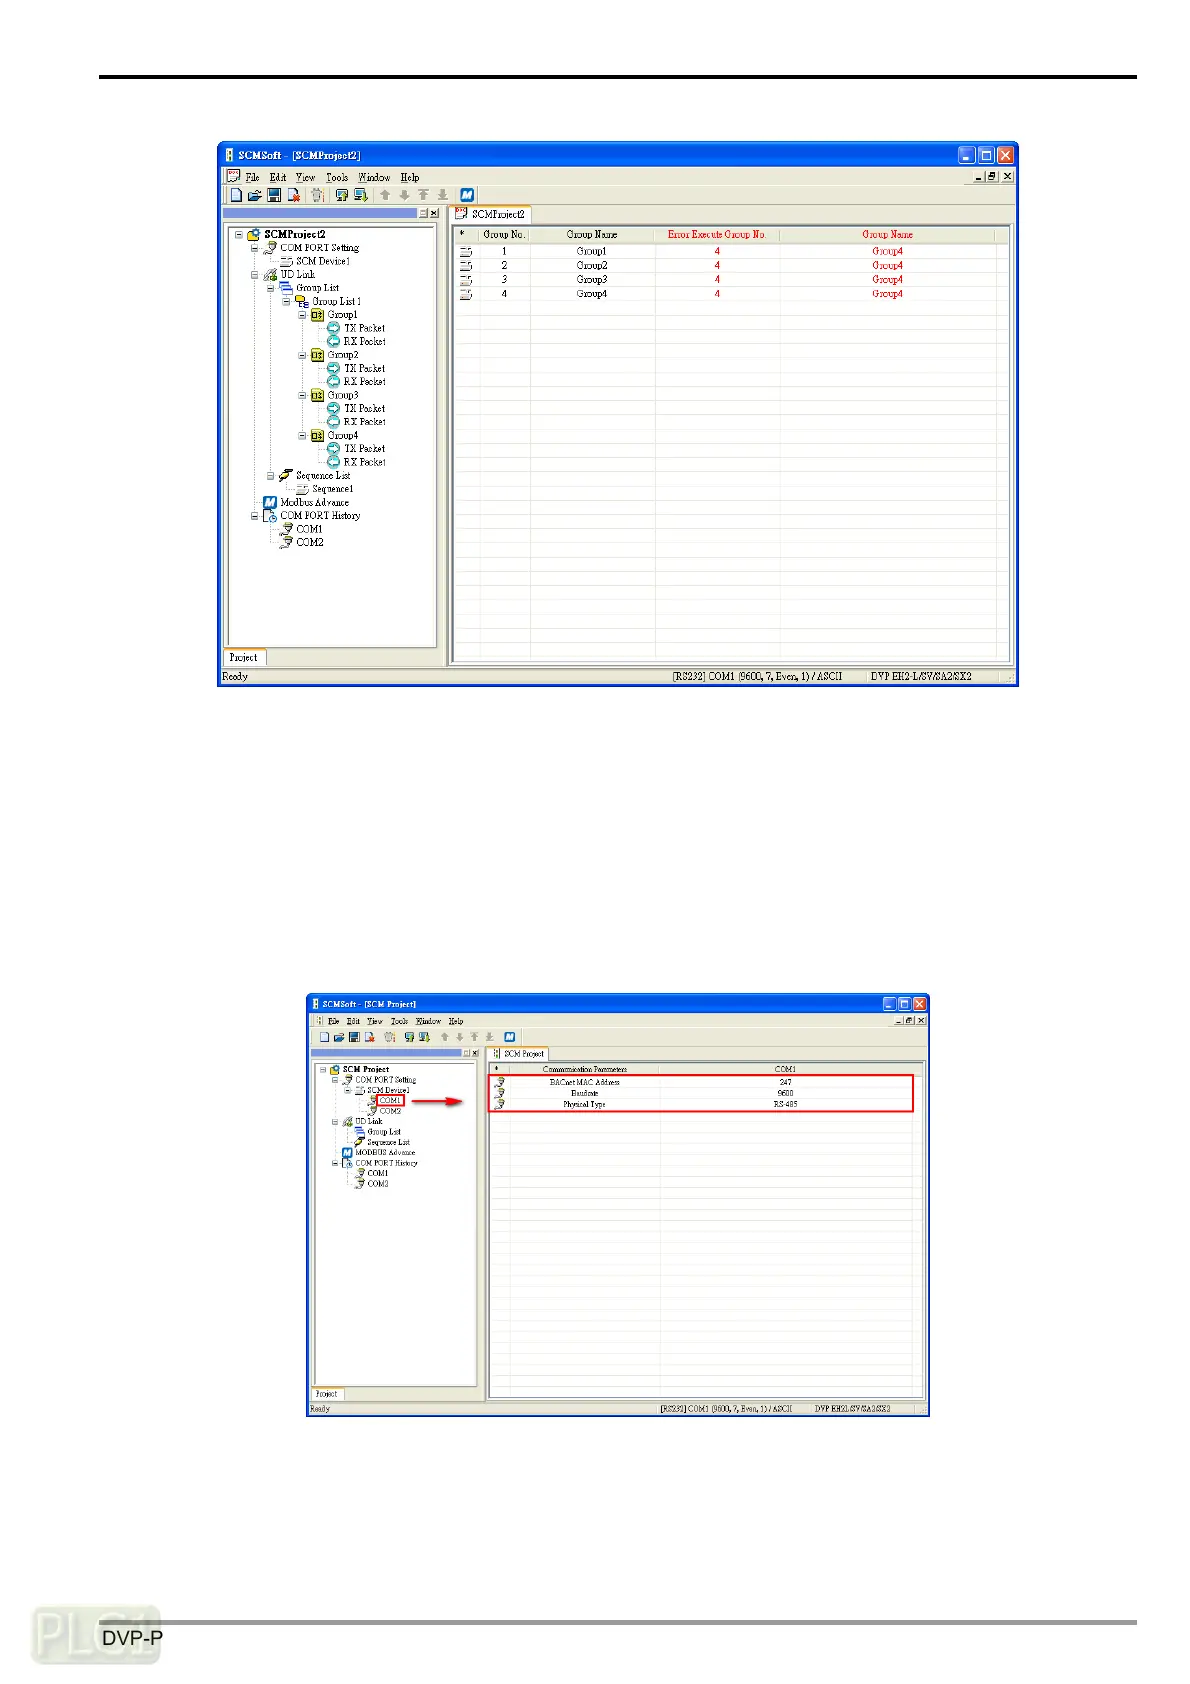
Task: Select COM2 under SCM Device1 in SCM Project window
Action: pos(390,1111)
